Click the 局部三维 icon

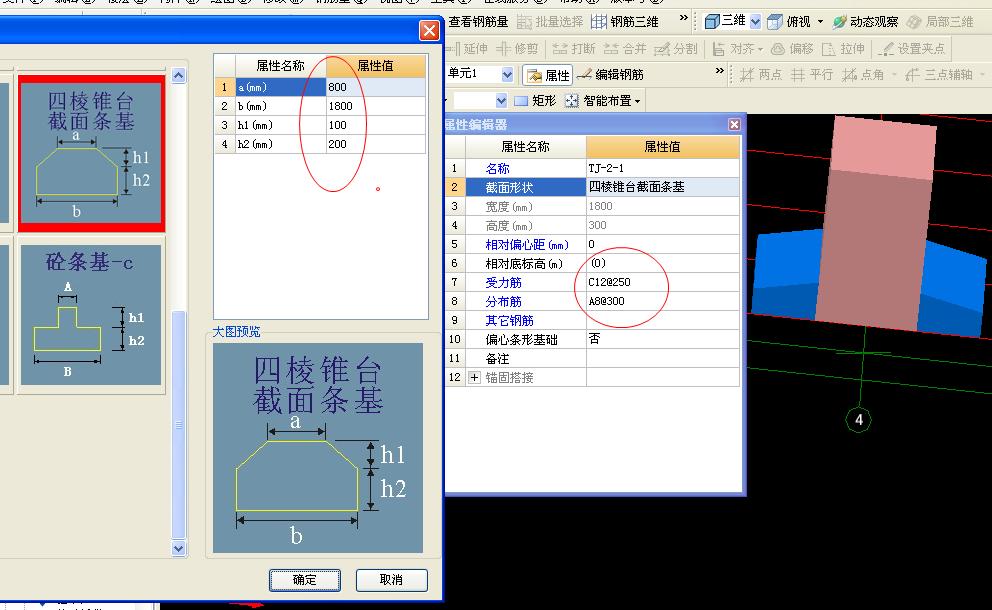(x=914, y=22)
